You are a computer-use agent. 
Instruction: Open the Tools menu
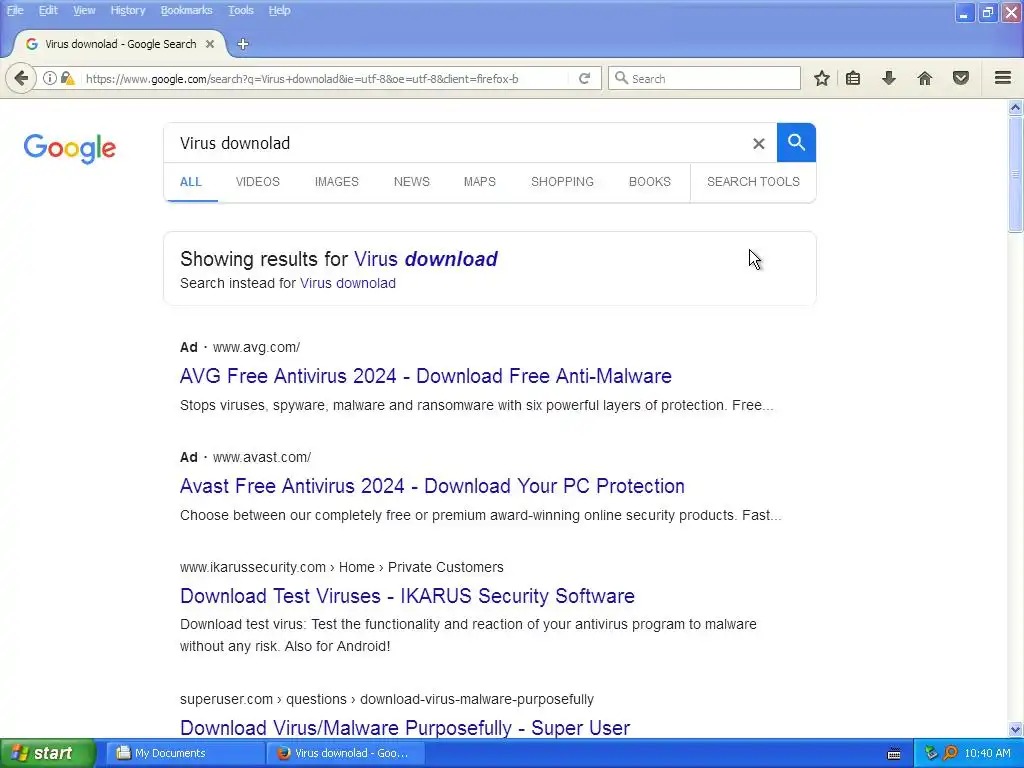[x=240, y=10]
